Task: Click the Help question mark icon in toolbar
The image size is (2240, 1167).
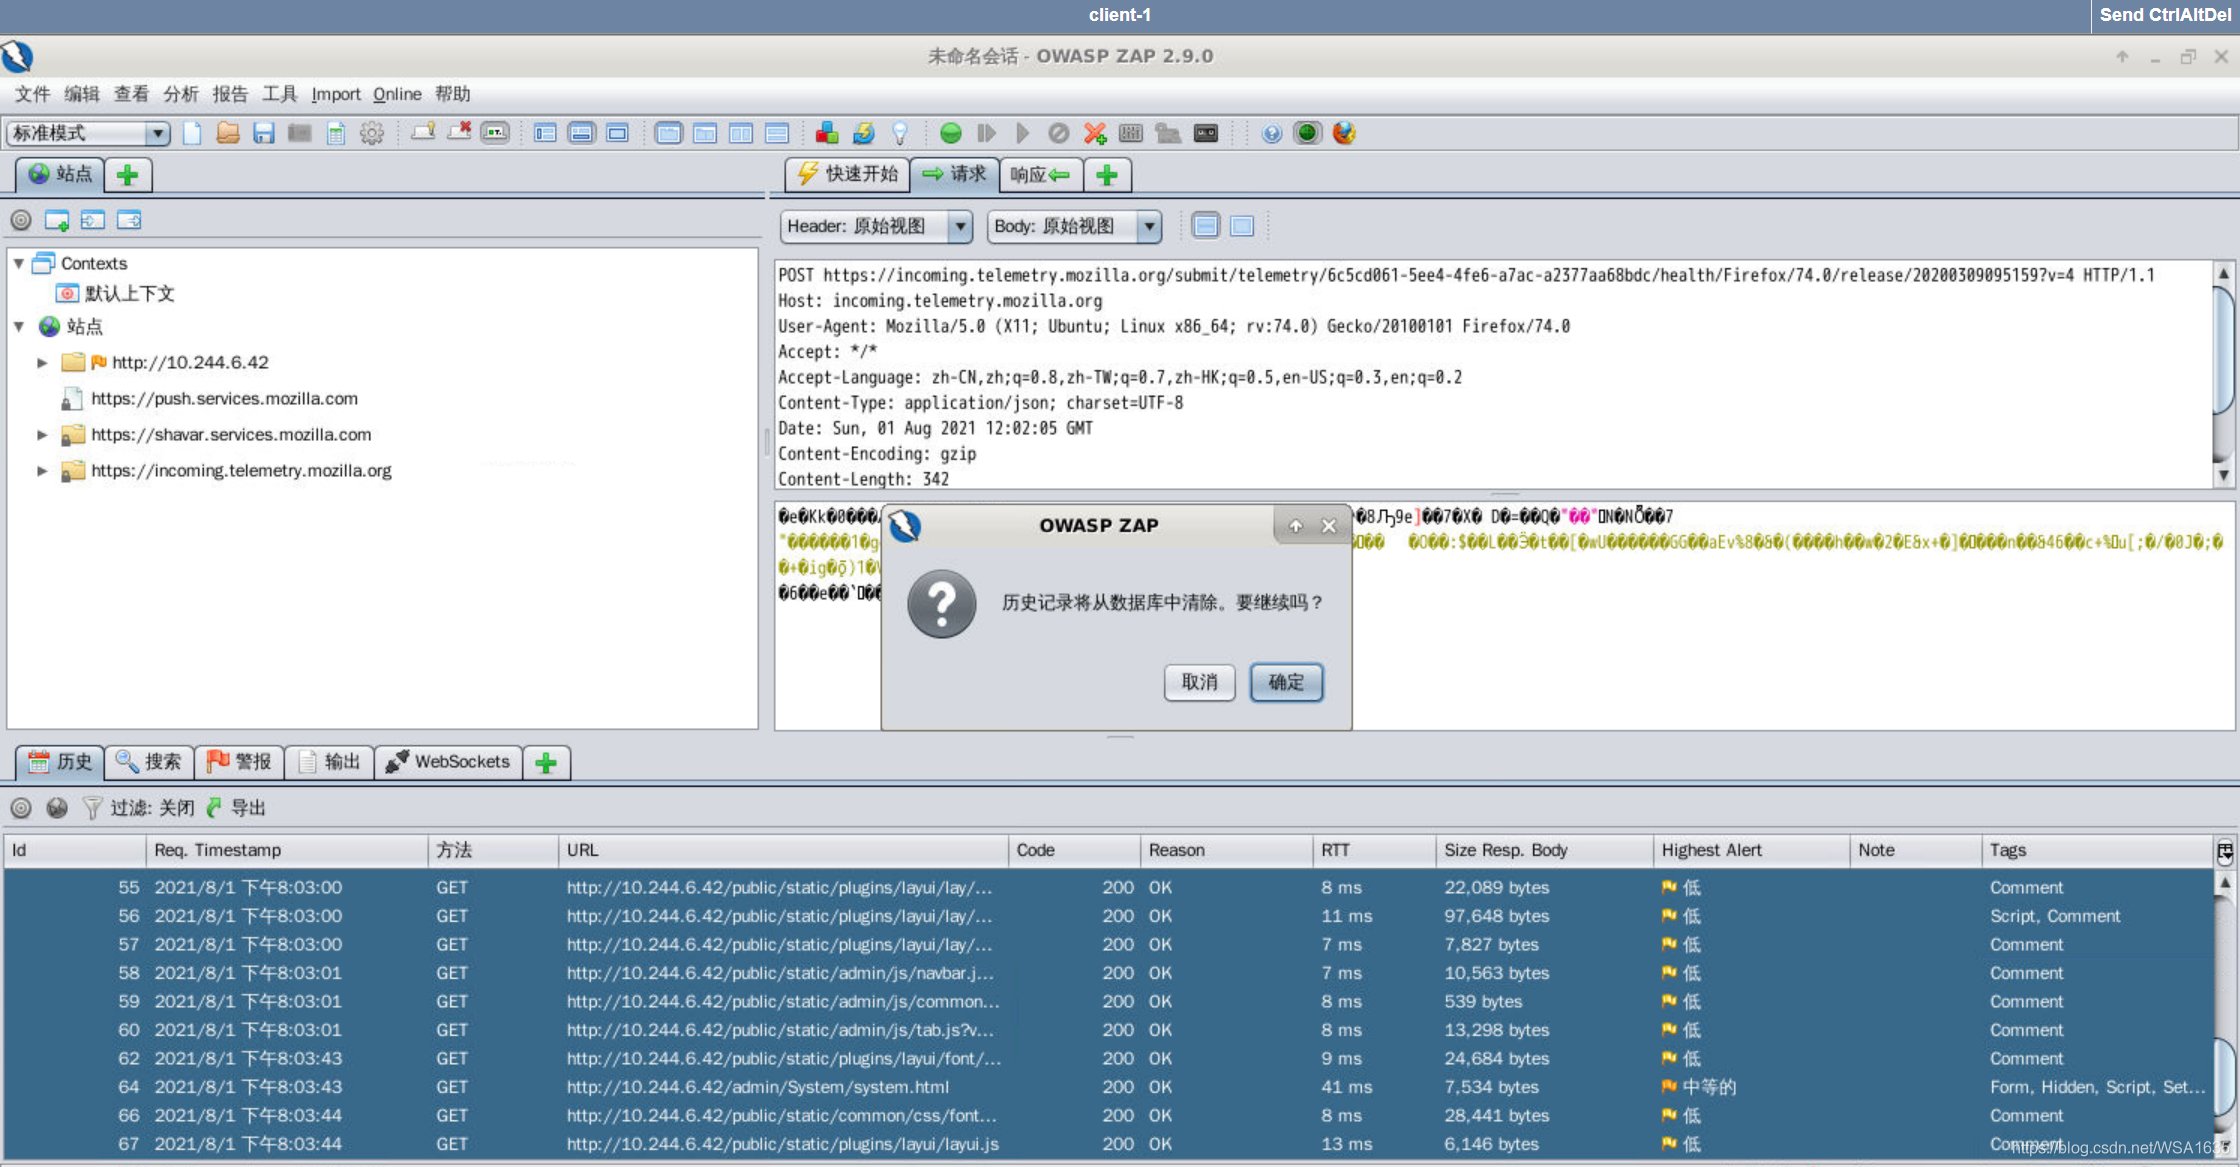Action: (1271, 133)
